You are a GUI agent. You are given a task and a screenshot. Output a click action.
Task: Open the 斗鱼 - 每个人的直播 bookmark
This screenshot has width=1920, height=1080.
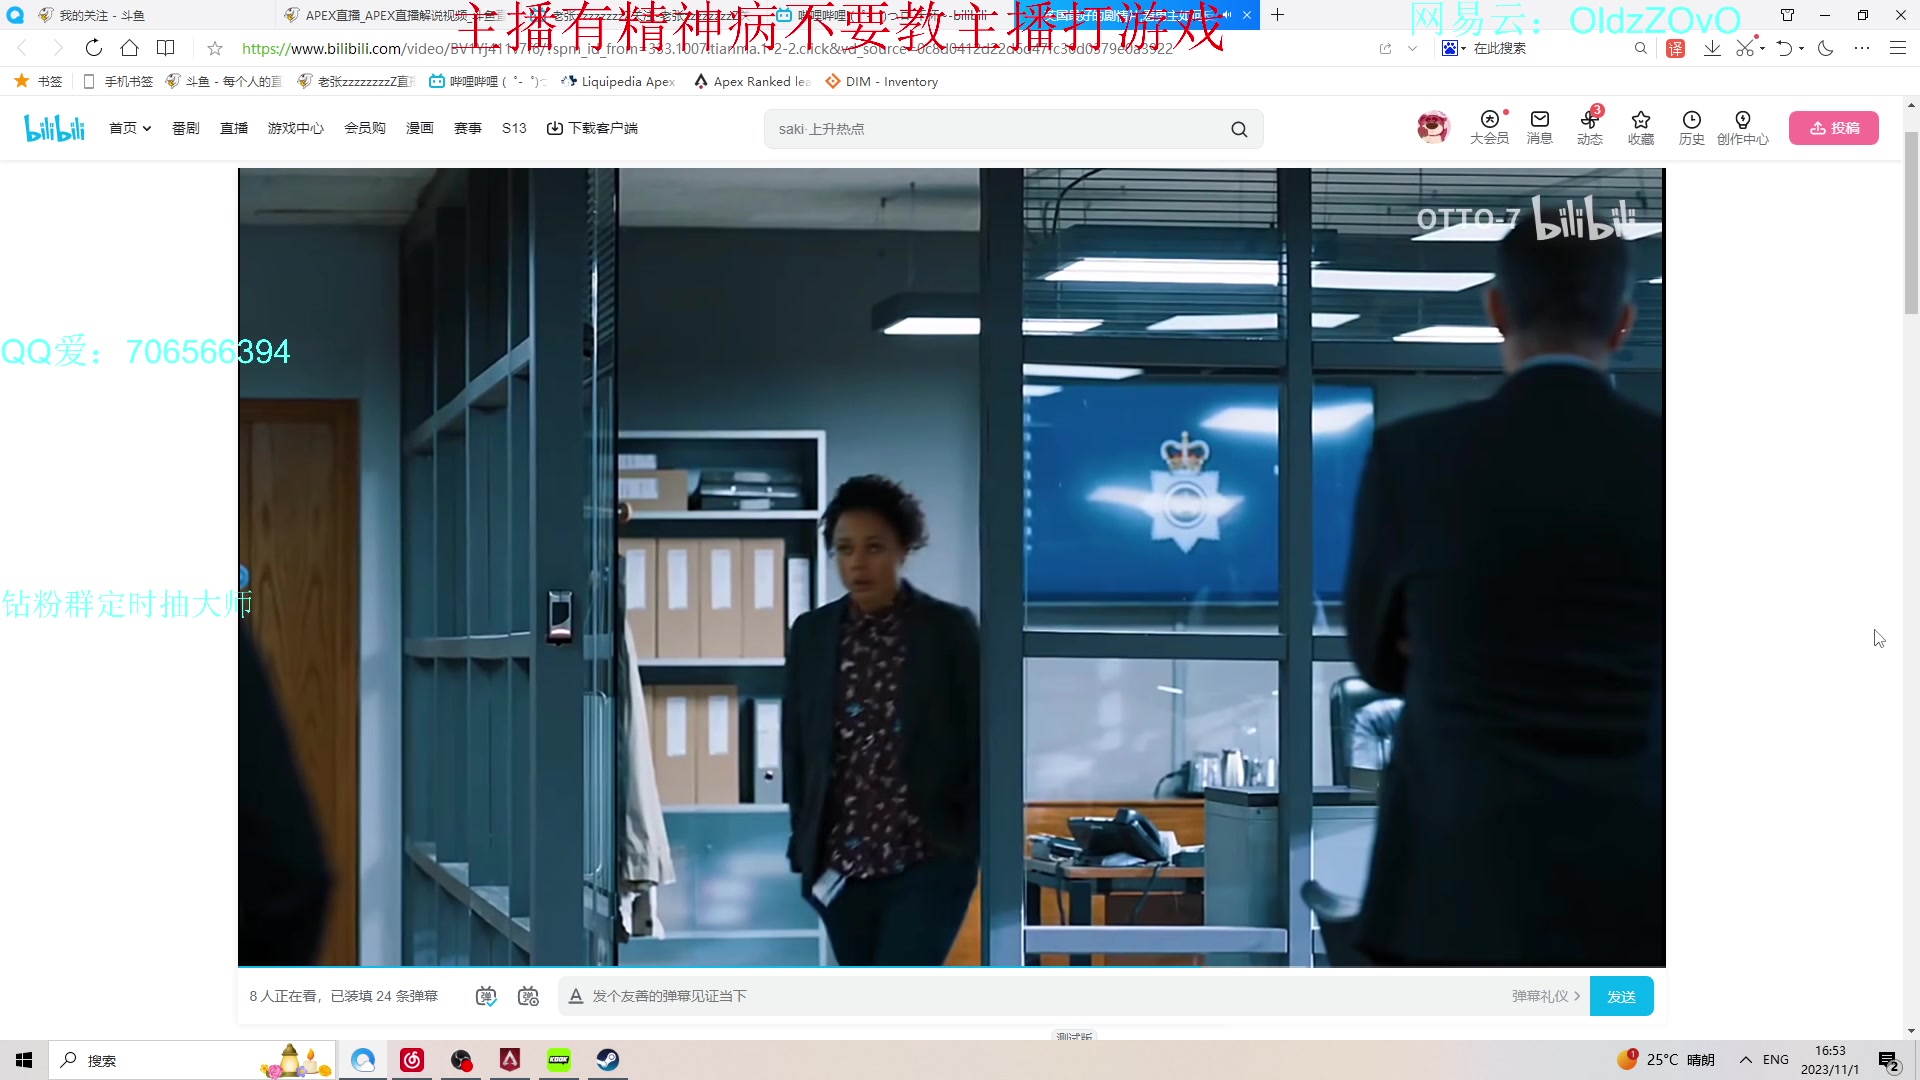point(224,81)
